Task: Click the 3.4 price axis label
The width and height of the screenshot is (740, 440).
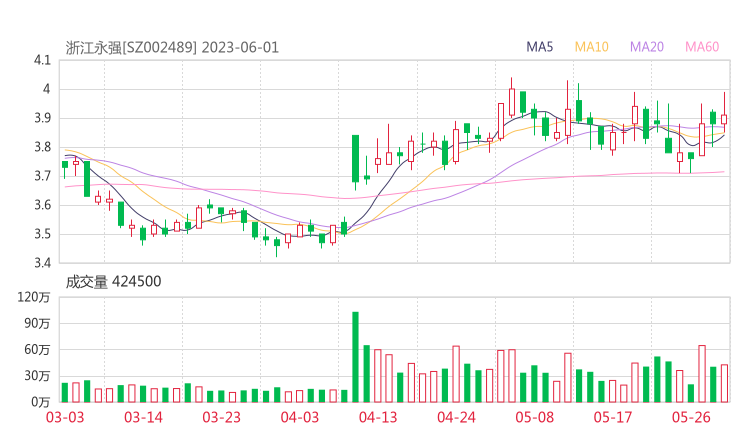Action: coord(42,262)
